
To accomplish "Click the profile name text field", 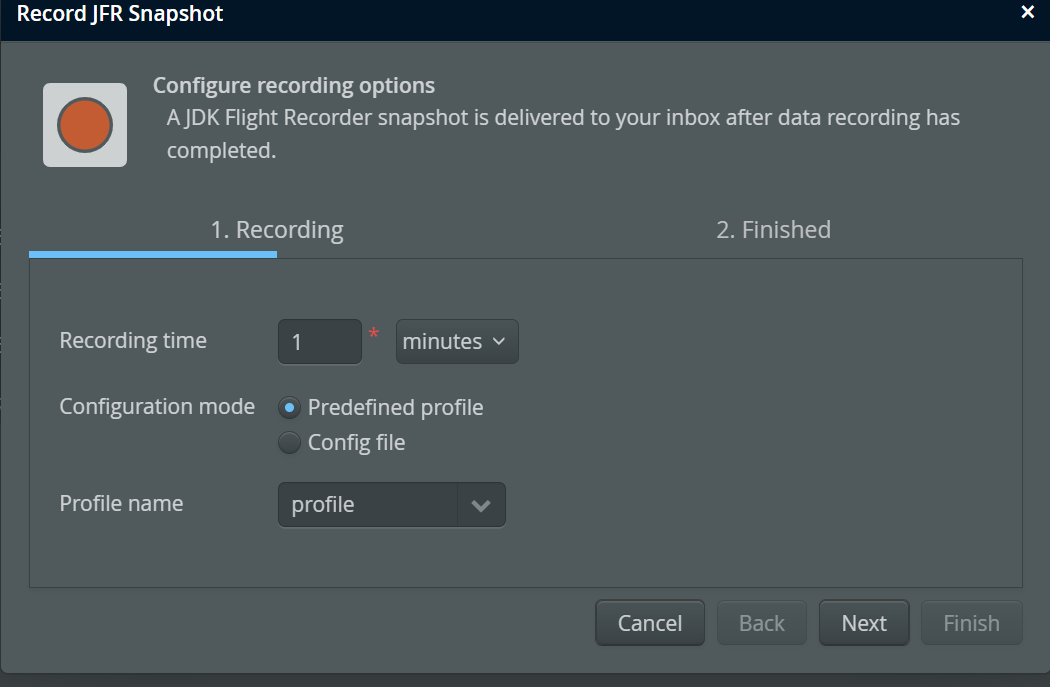I will (x=368, y=505).
